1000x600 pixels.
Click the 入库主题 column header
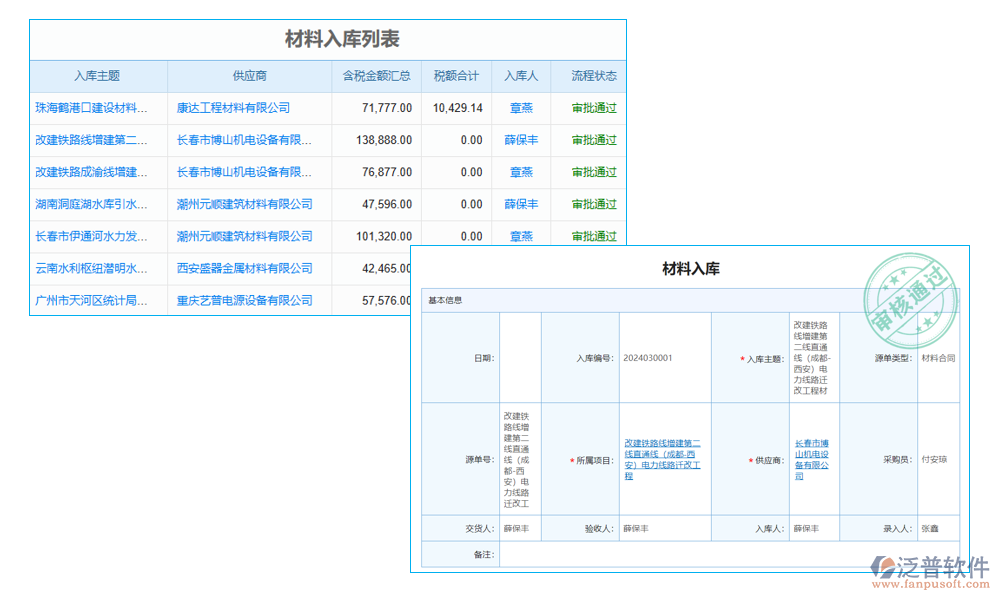[x=97, y=75]
